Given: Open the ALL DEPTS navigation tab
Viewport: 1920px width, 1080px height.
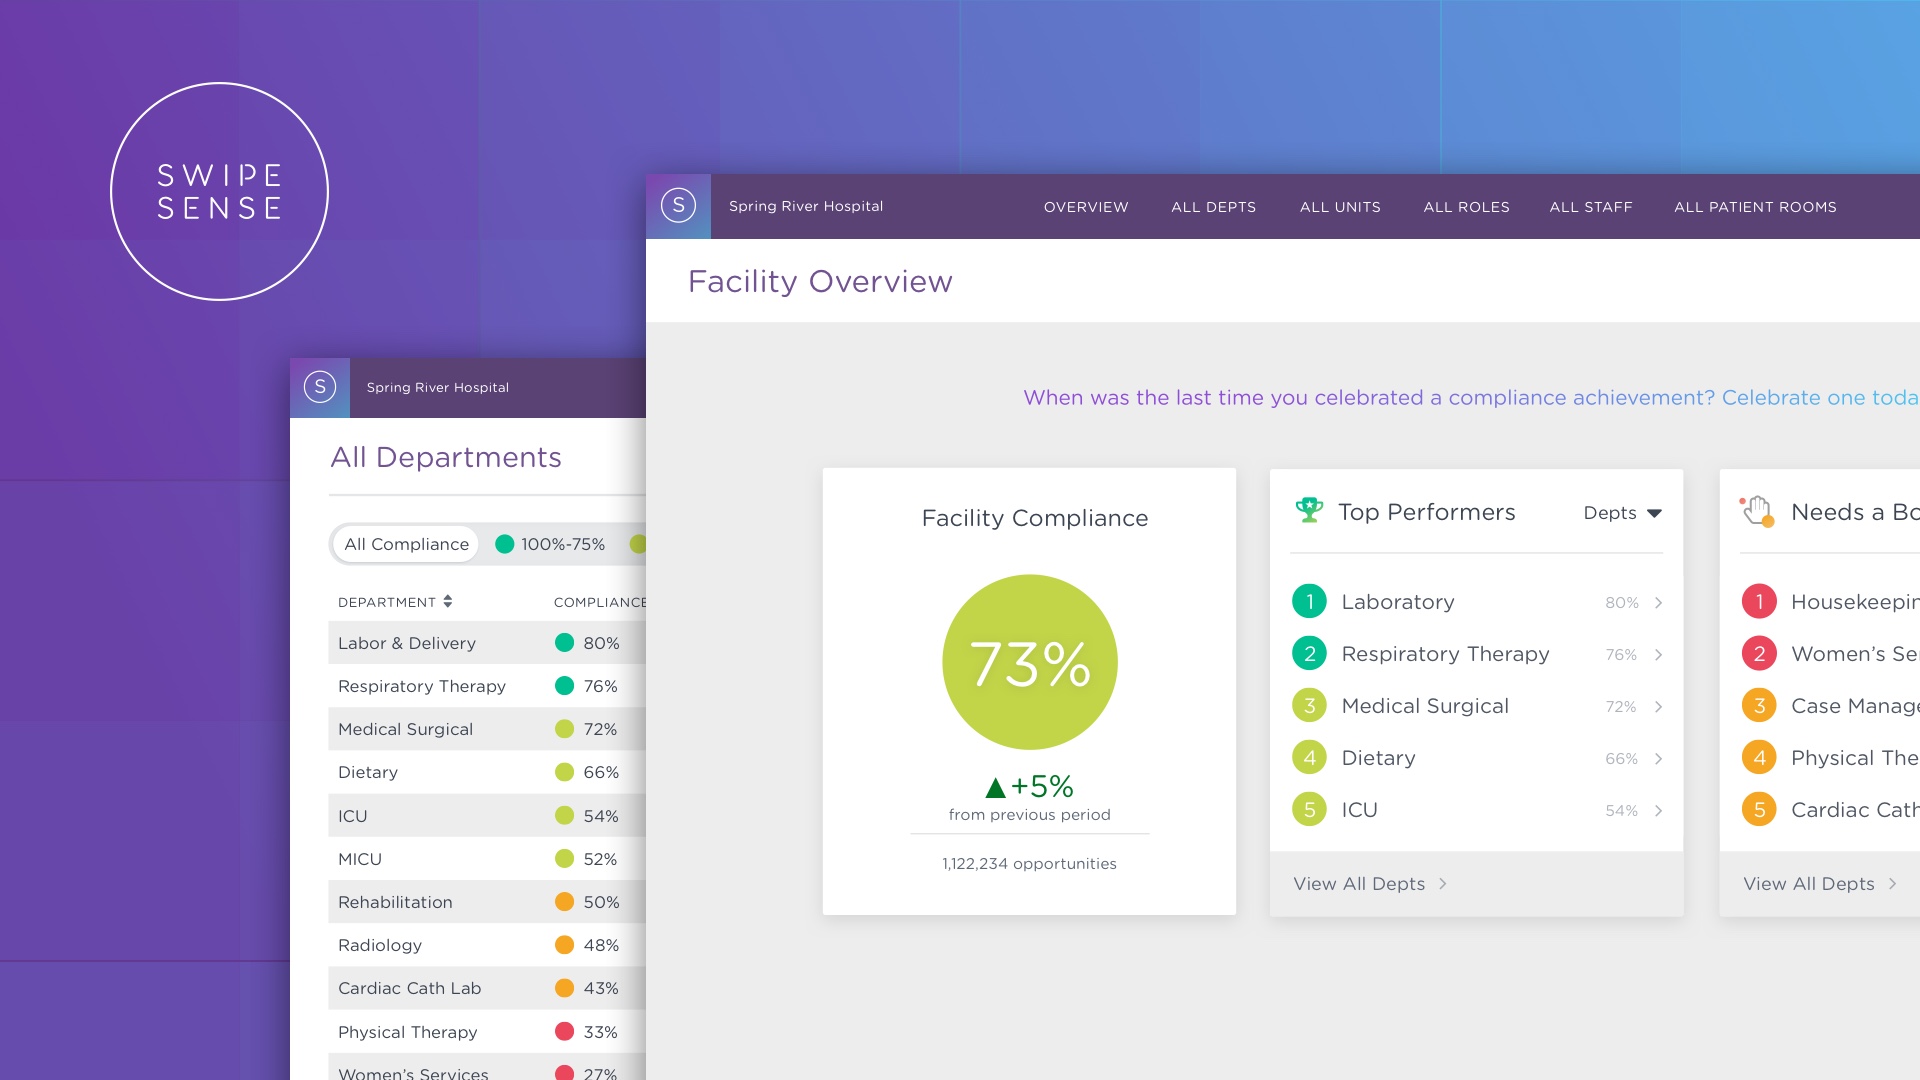Looking at the screenshot, I should coord(1213,207).
